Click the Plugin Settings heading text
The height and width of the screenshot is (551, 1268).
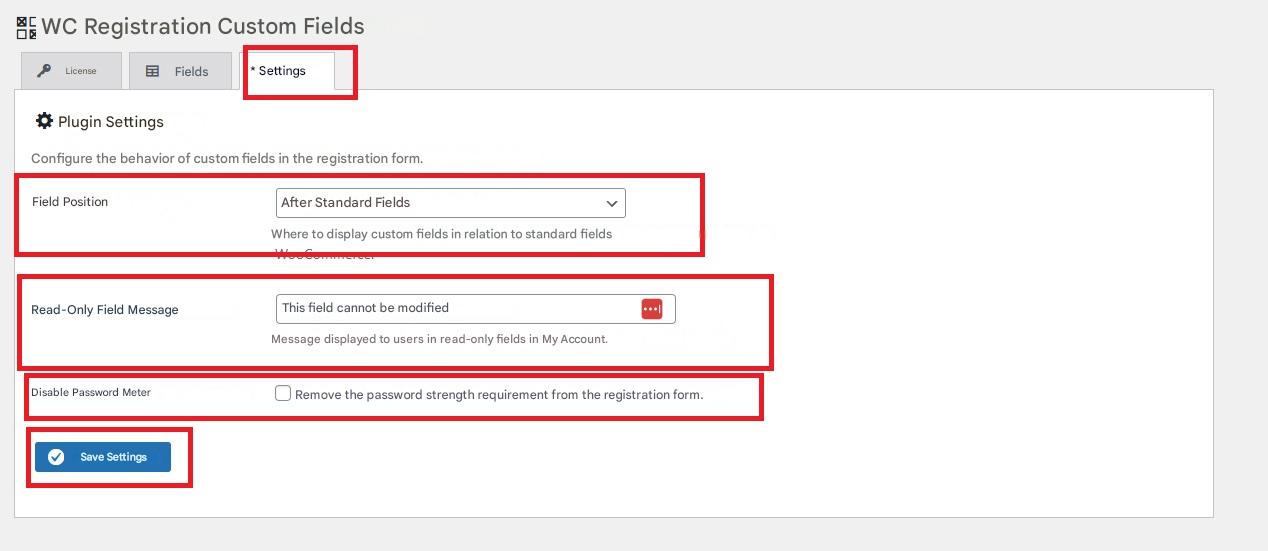tap(111, 122)
